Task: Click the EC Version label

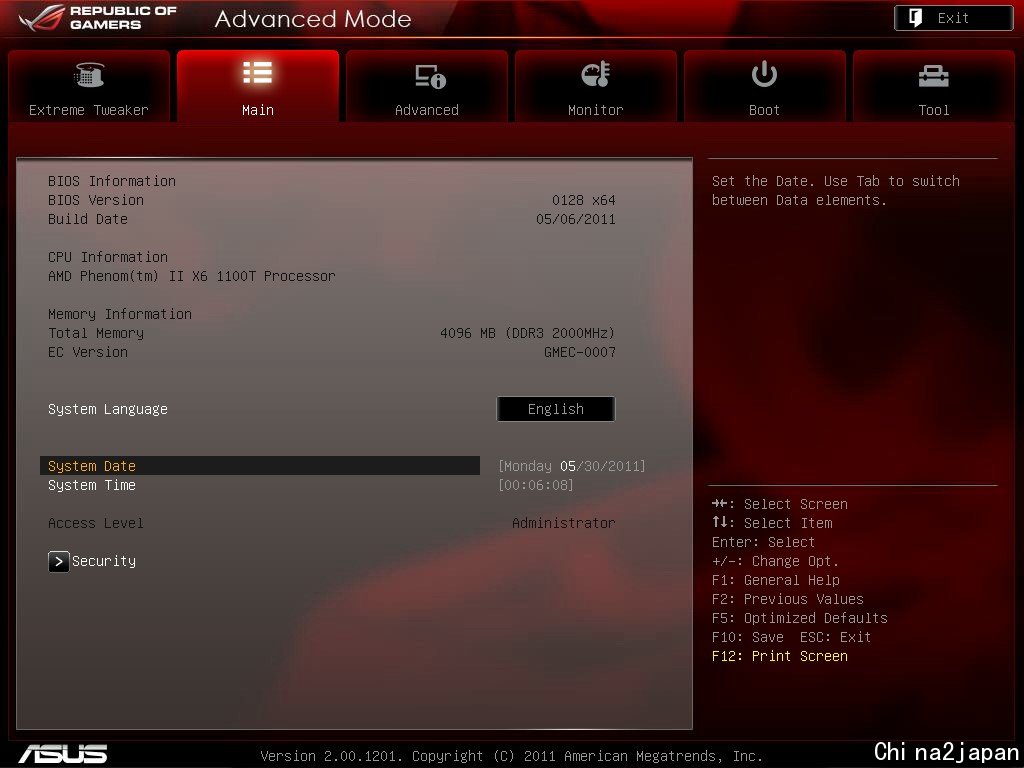Action: pyautogui.click(x=88, y=352)
